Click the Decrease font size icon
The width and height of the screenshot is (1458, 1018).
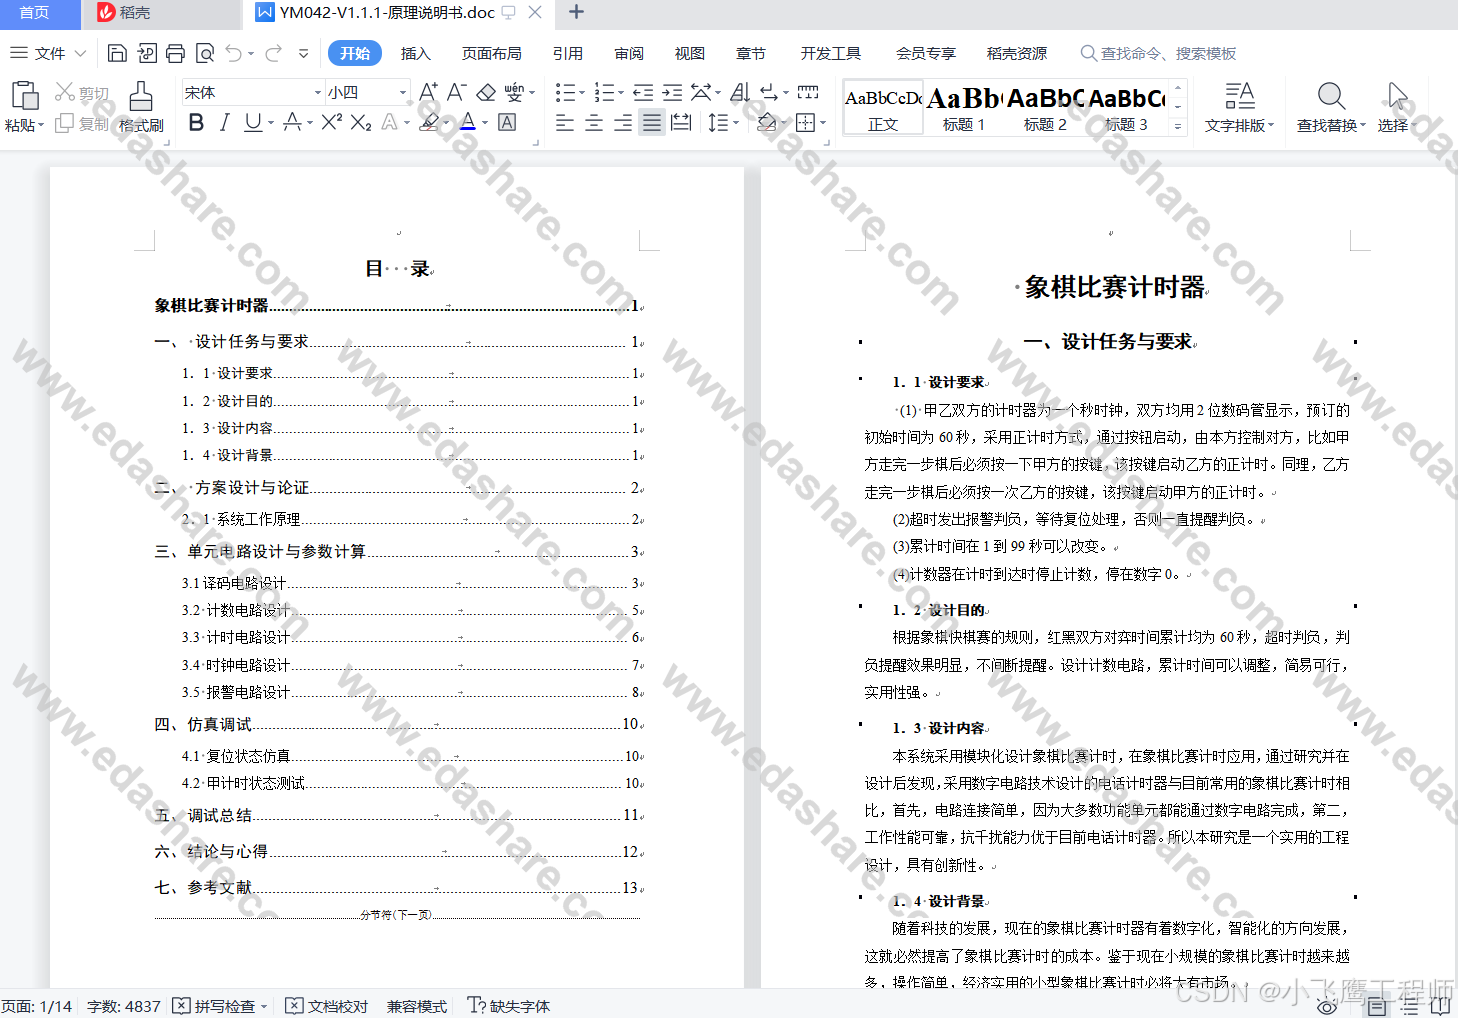456,92
